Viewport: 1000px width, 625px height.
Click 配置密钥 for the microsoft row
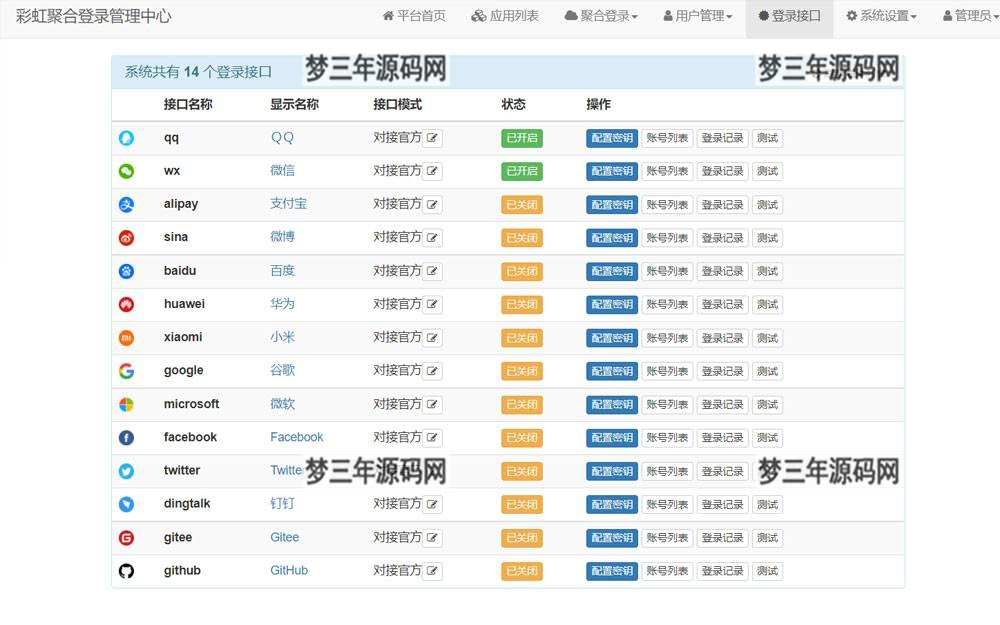pos(612,404)
